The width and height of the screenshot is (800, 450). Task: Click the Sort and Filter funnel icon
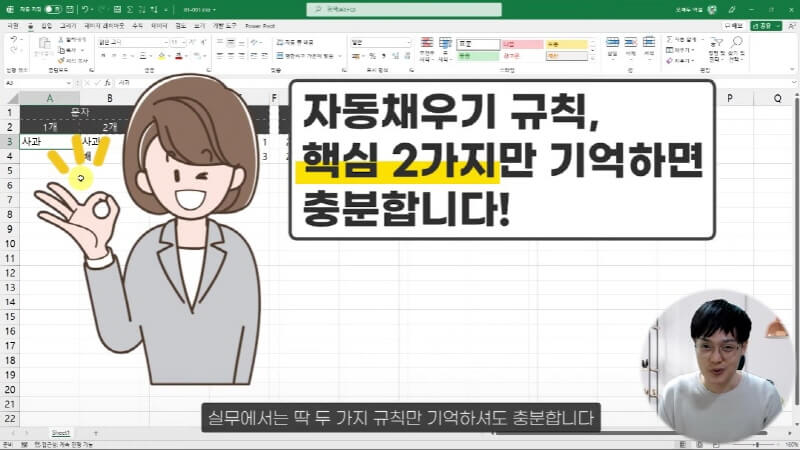(x=717, y=43)
